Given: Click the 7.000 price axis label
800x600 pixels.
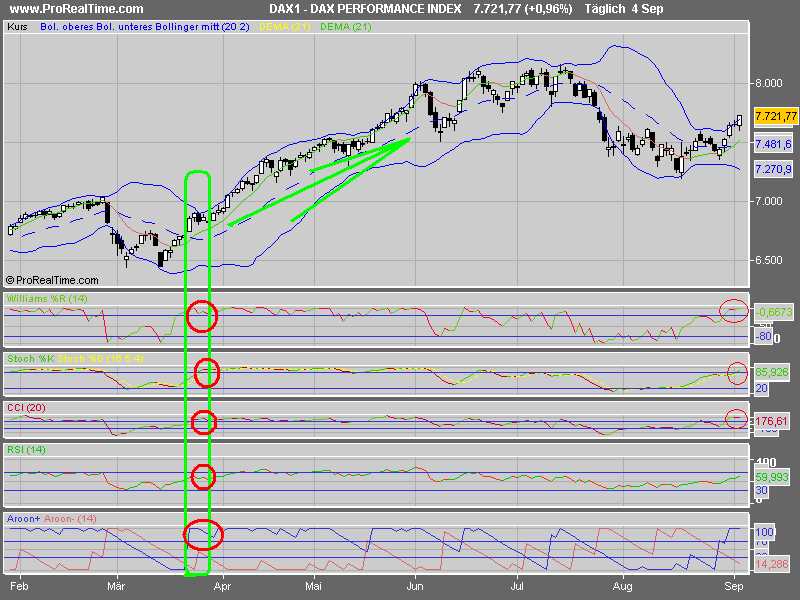Looking at the screenshot, I should [768, 201].
